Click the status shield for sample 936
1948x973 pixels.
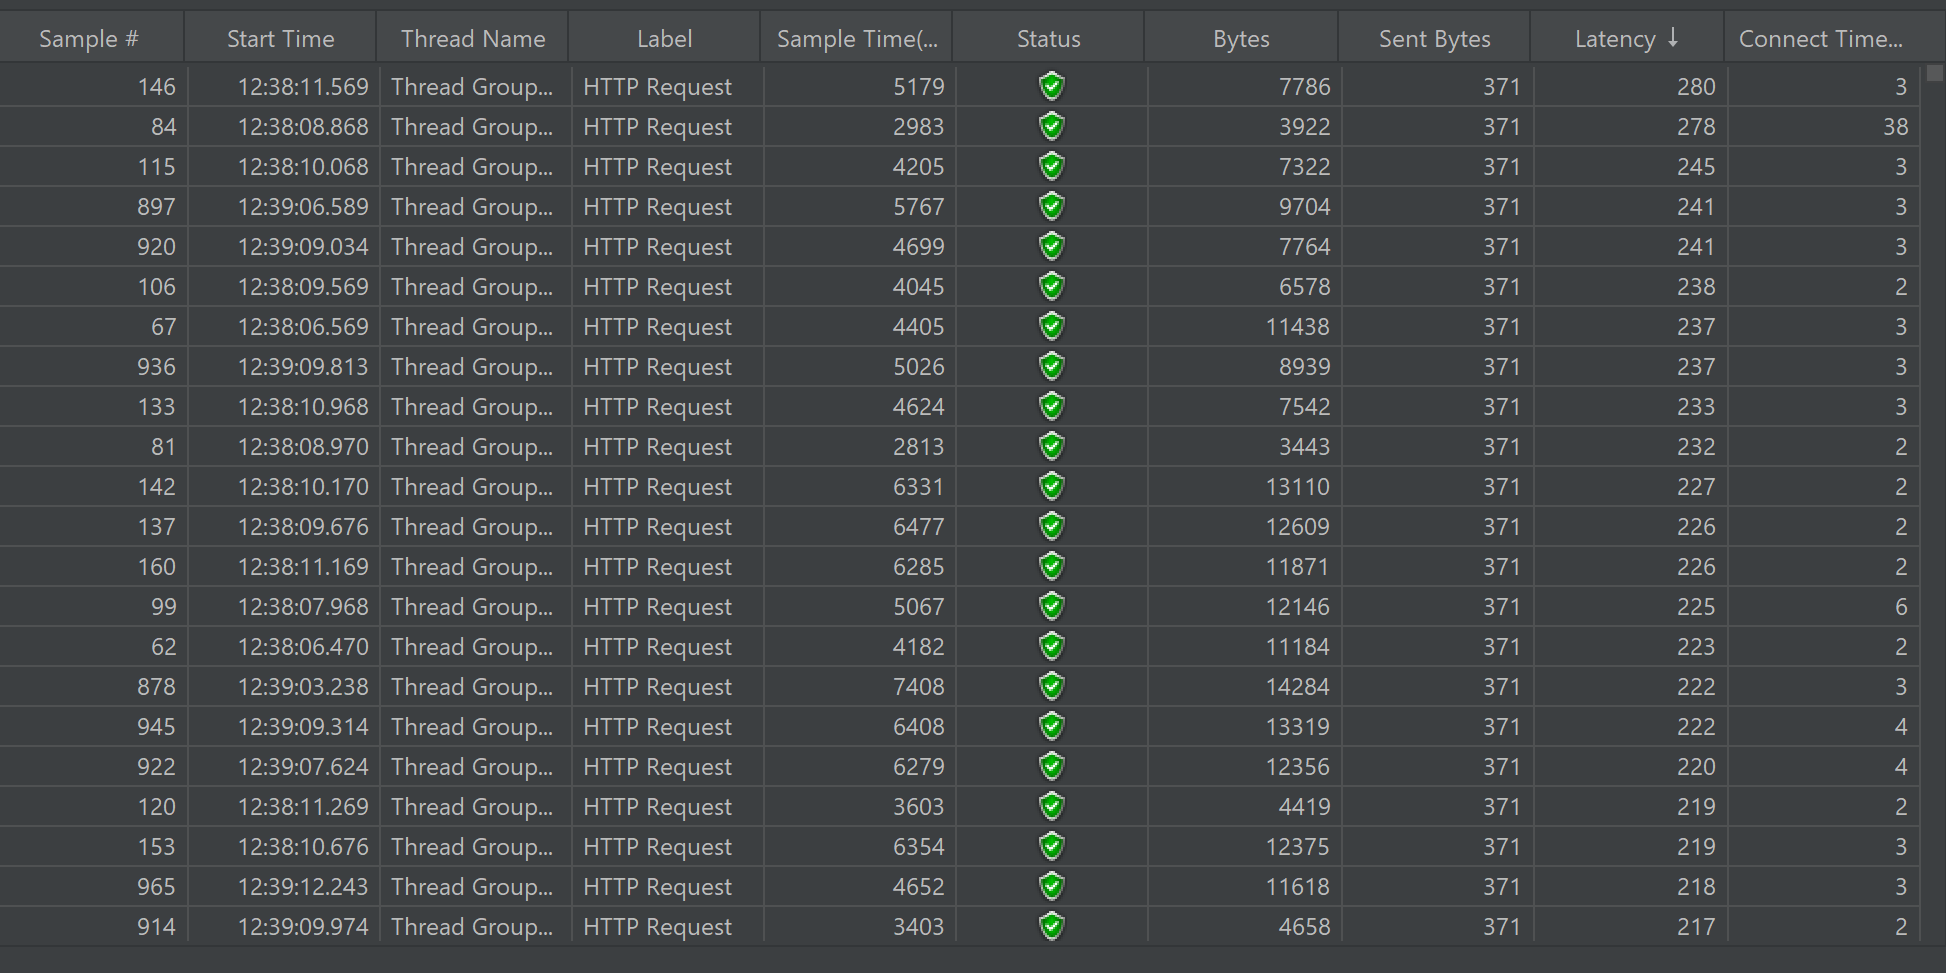(x=1050, y=367)
